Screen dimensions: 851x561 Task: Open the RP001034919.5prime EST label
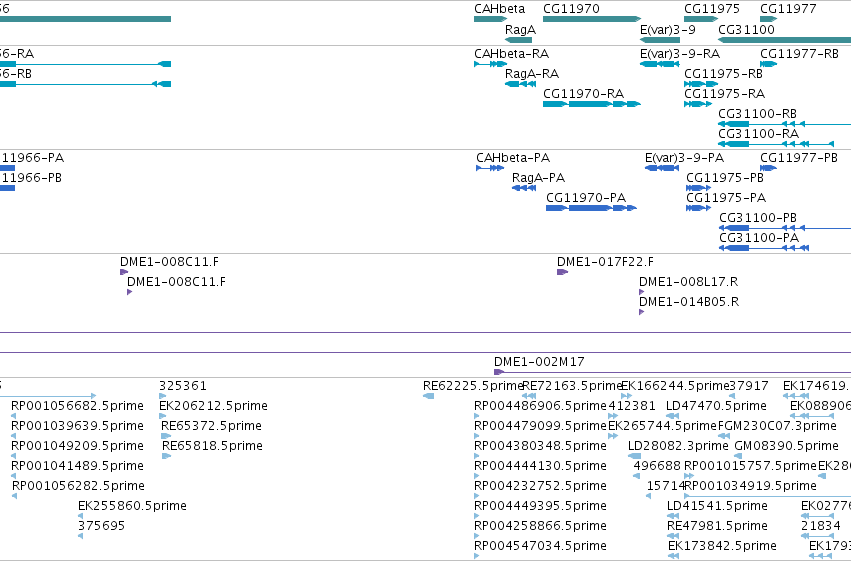click(750, 486)
